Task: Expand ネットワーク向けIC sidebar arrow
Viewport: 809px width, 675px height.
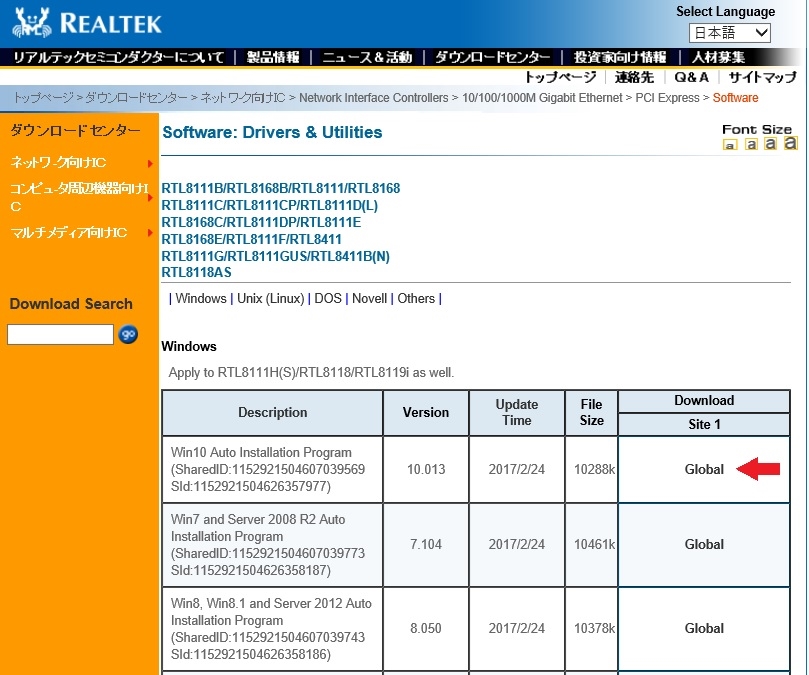Action: click(x=150, y=164)
